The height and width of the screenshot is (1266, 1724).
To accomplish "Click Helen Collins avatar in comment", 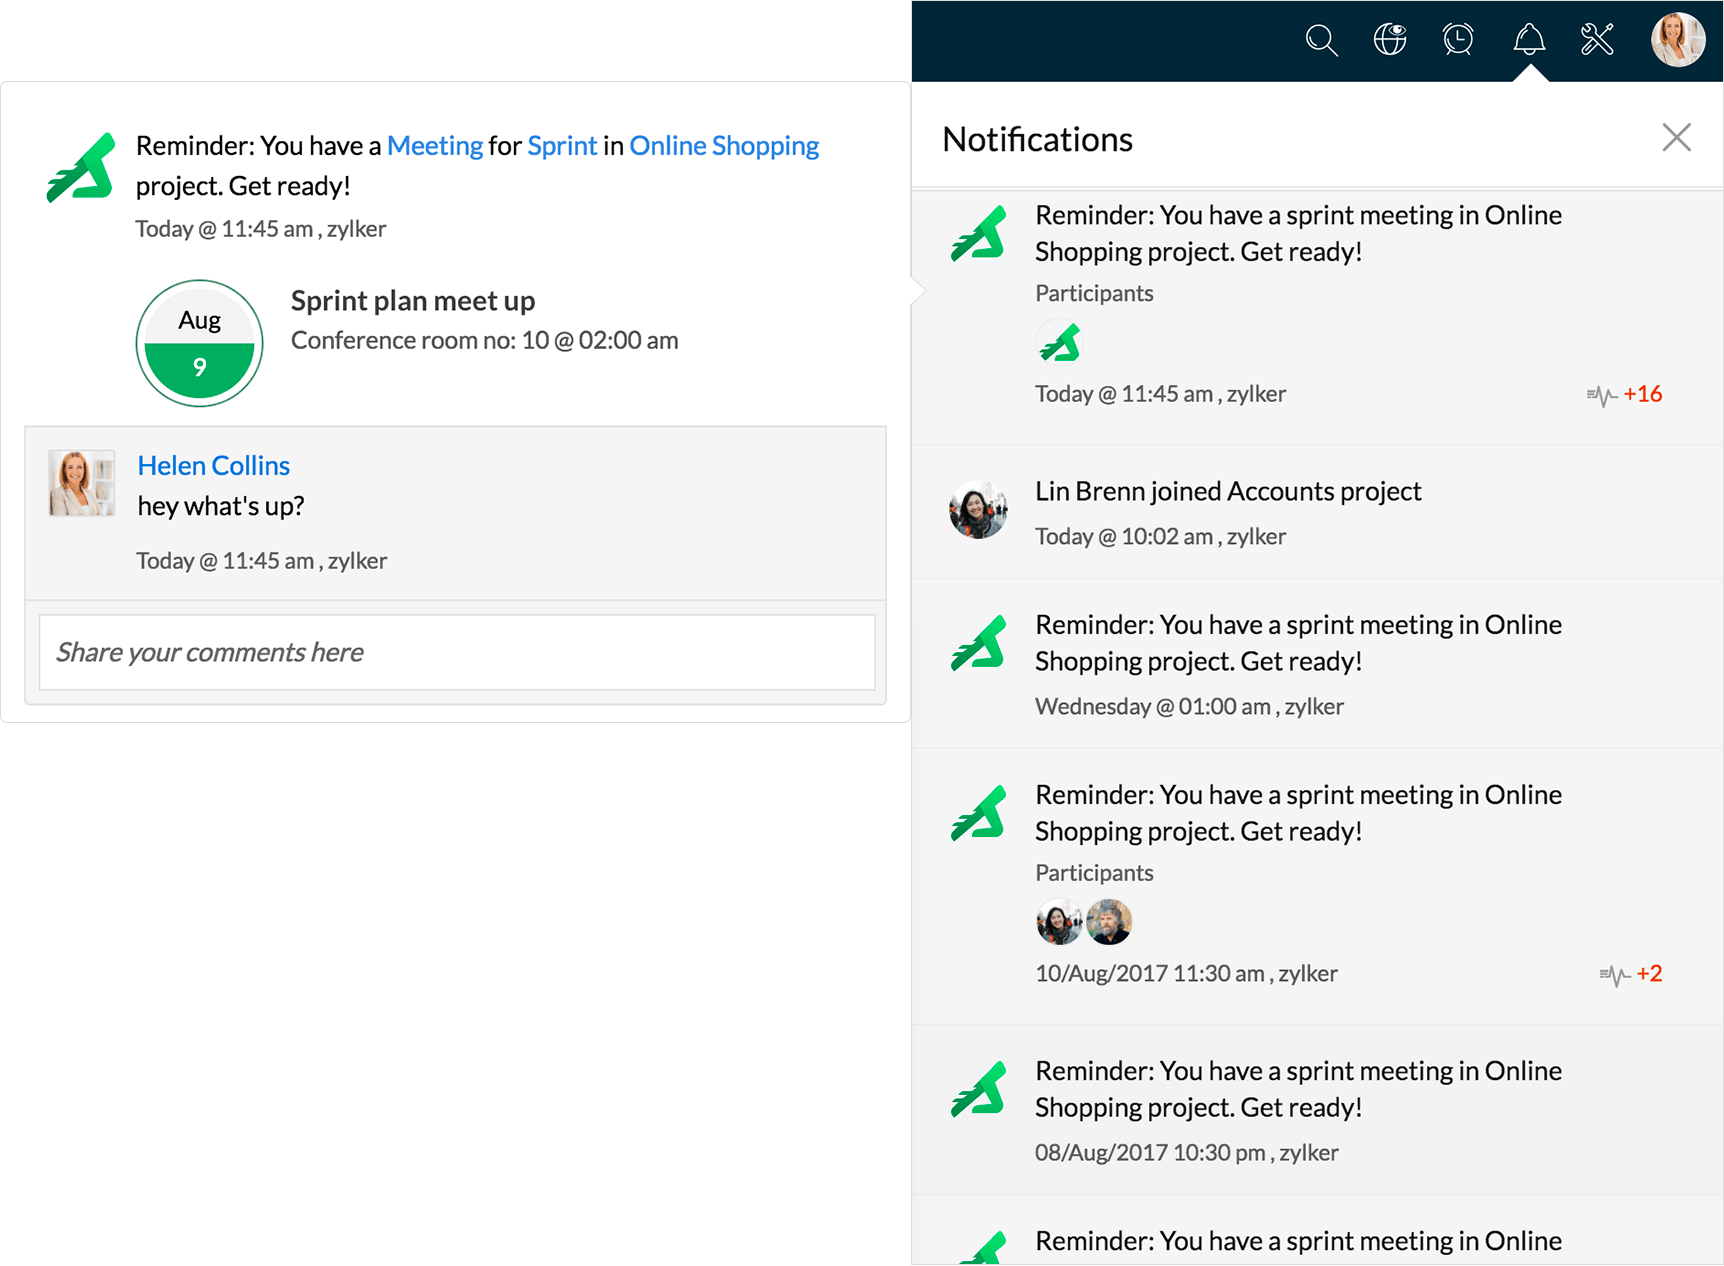I will [x=82, y=483].
